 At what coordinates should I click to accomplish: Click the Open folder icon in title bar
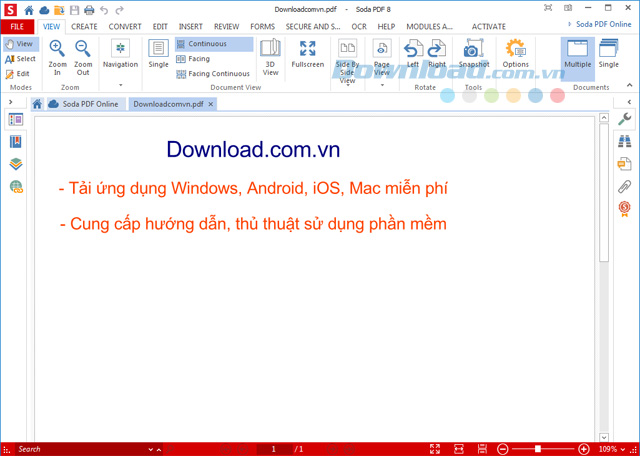coord(59,9)
